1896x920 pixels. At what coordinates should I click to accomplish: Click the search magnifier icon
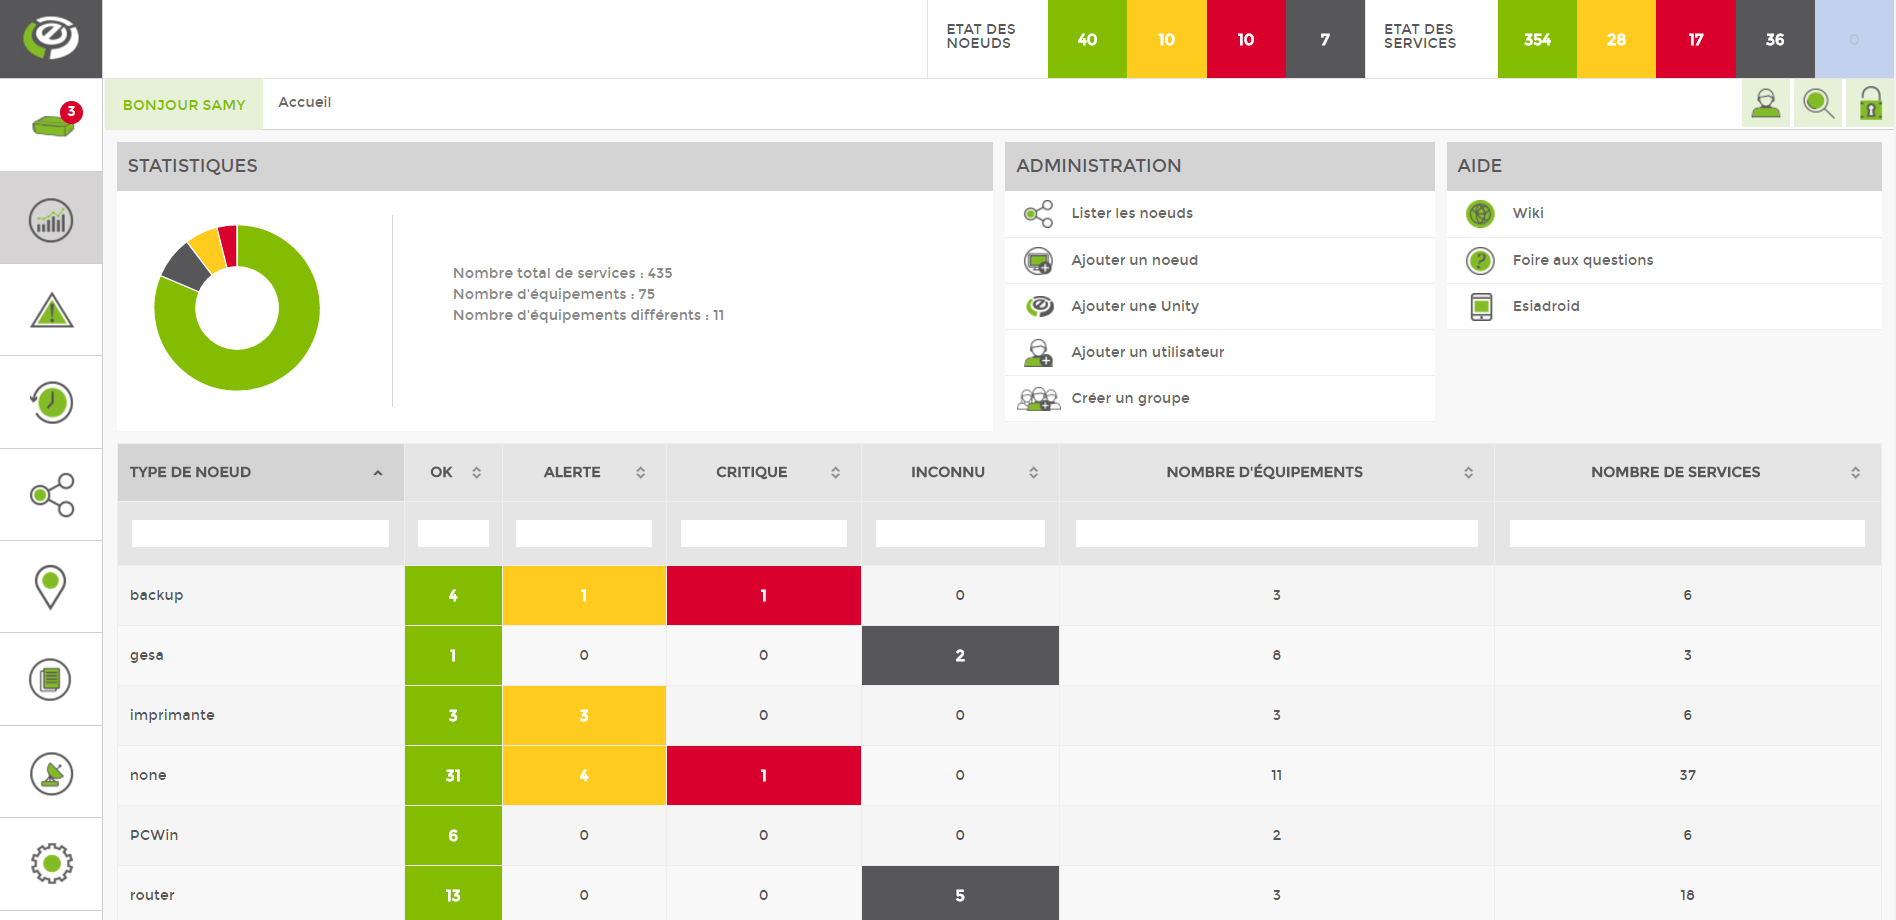click(x=1817, y=103)
